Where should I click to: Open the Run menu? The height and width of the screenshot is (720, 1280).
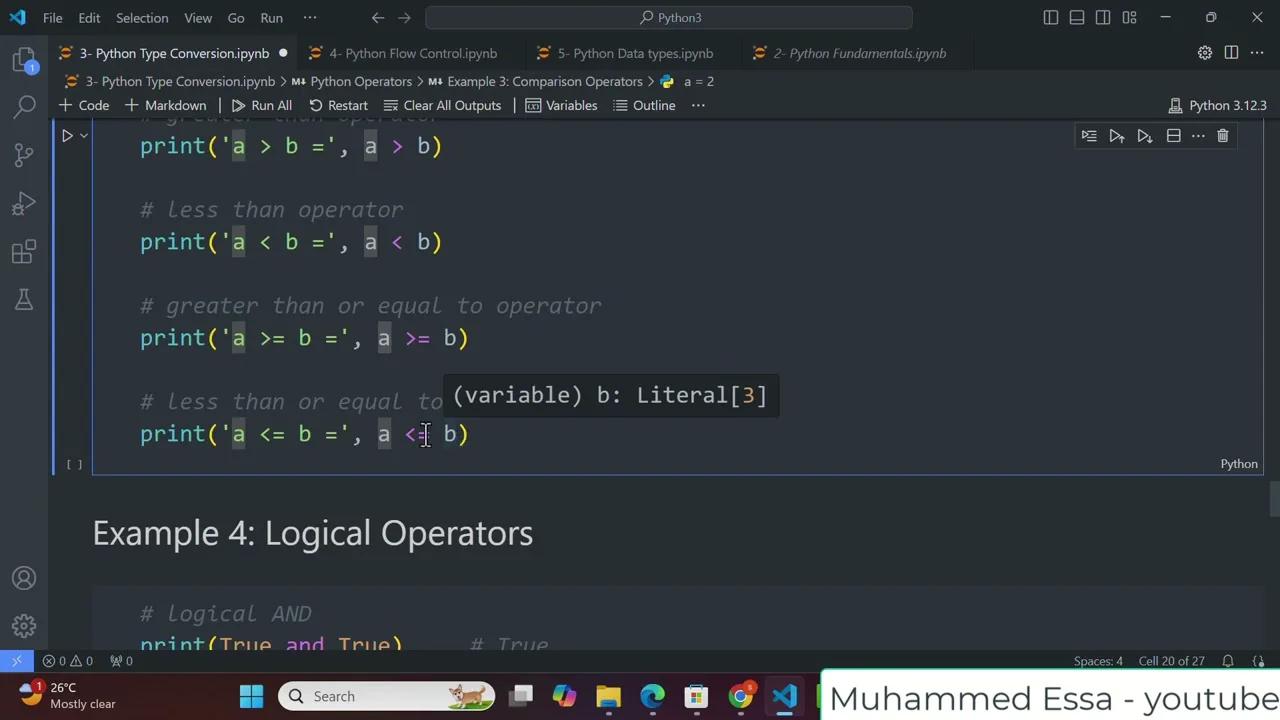[x=271, y=17]
